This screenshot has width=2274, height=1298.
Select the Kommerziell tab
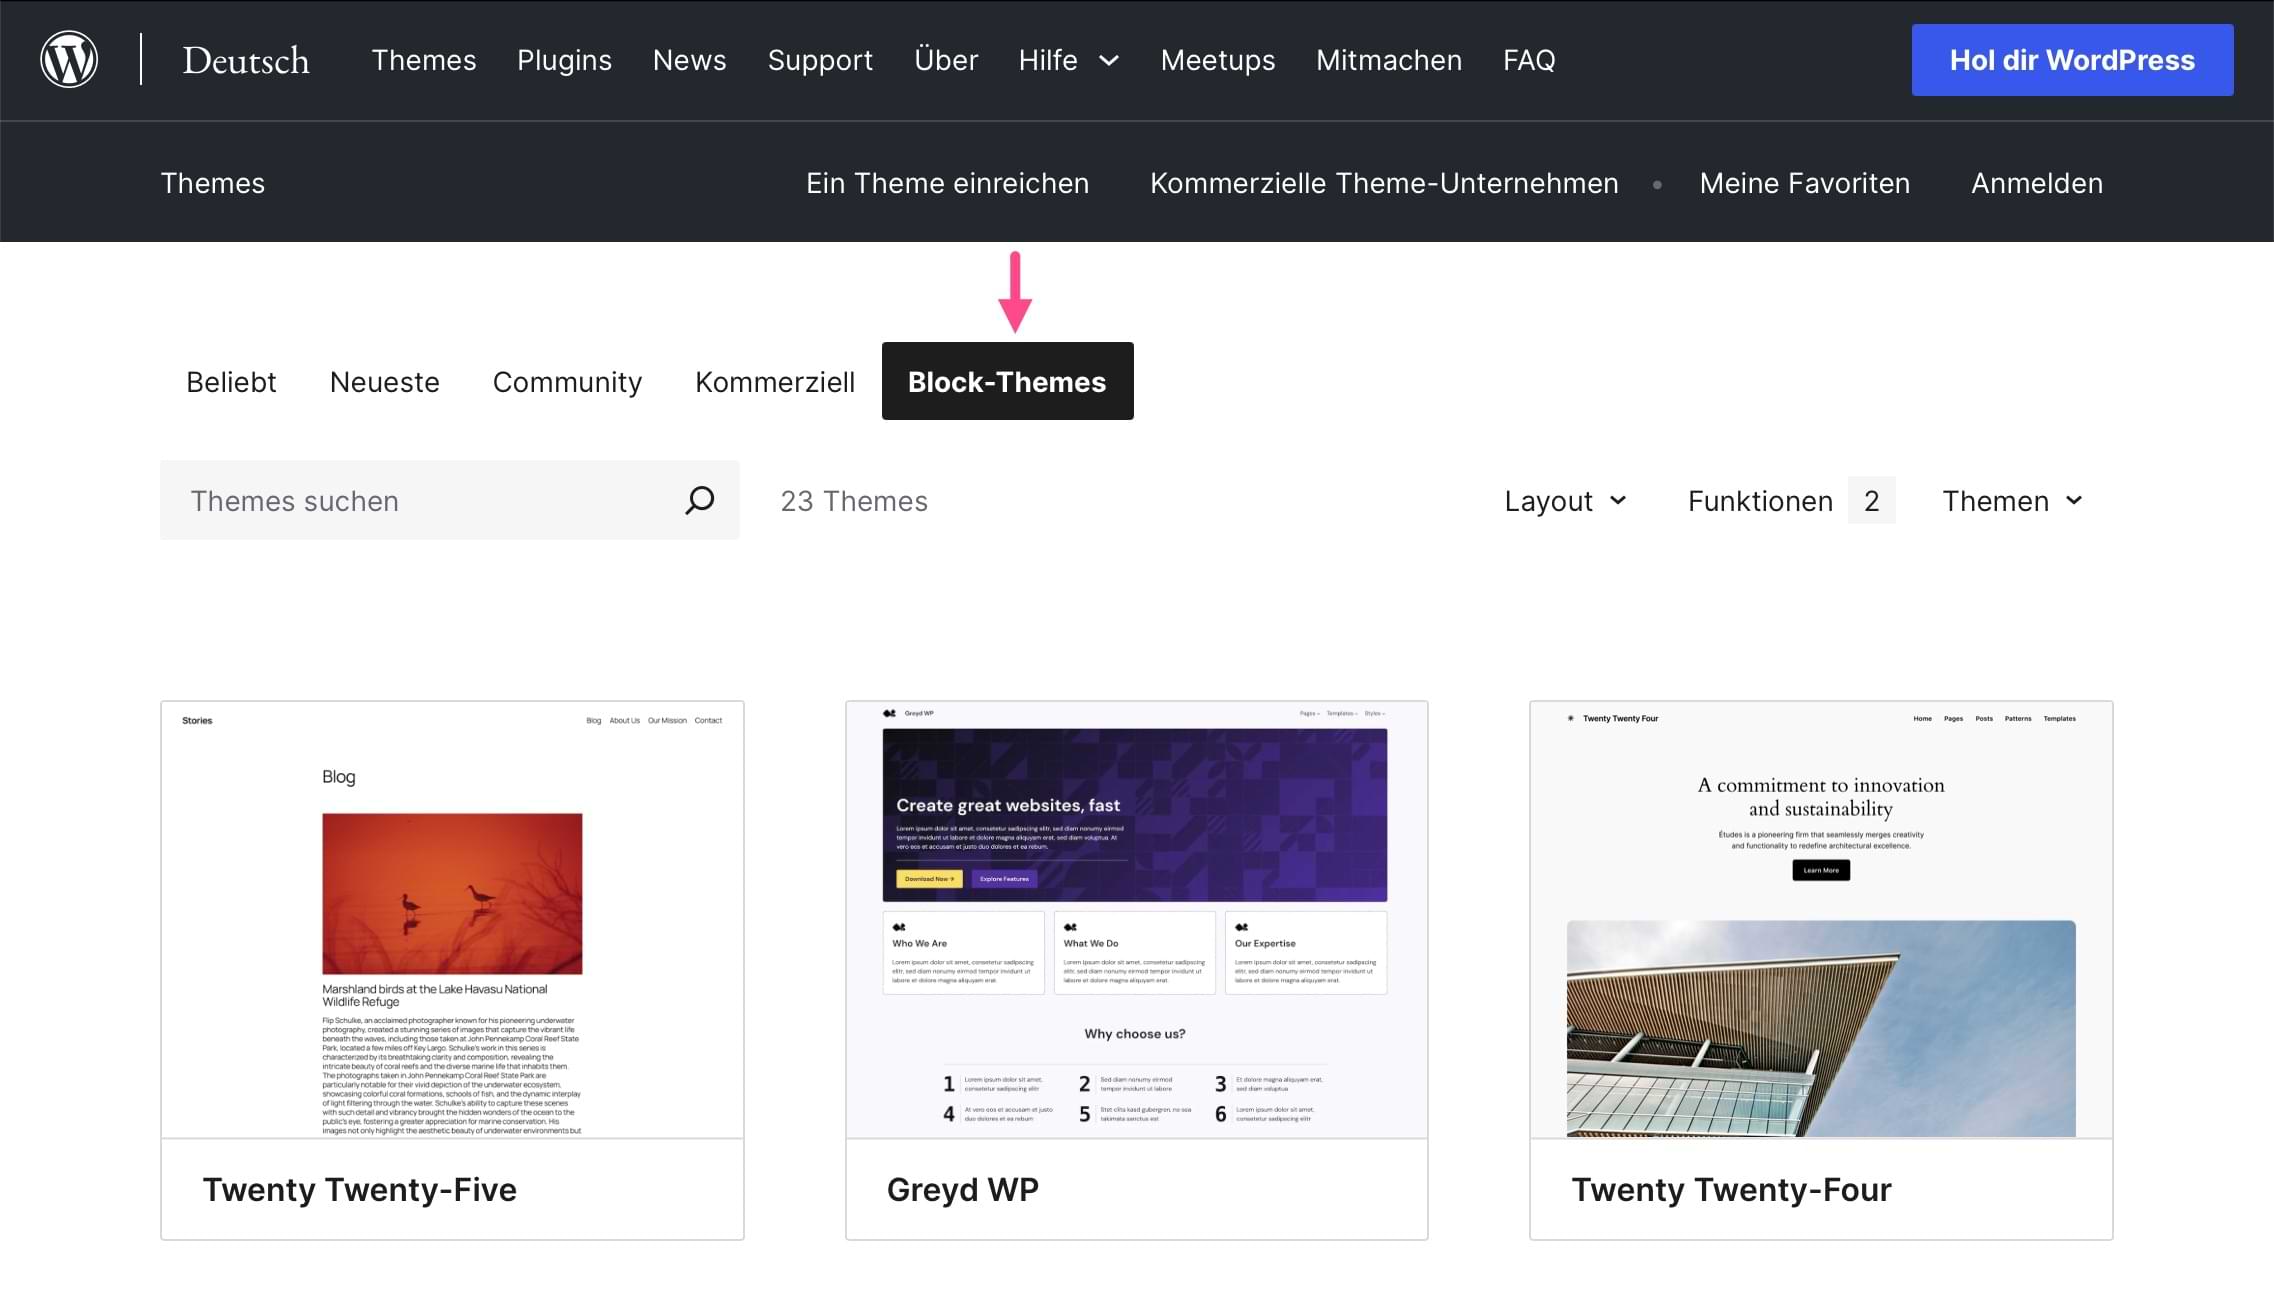click(x=775, y=382)
